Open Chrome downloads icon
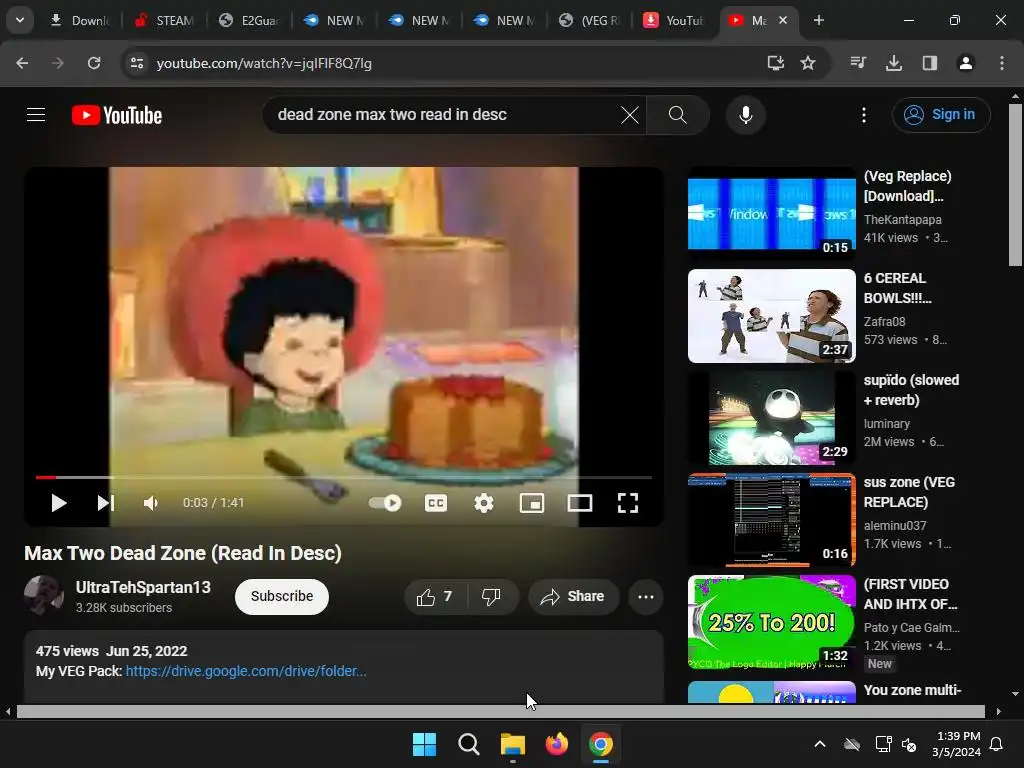Image resolution: width=1024 pixels, height=768 pixels. 893,63
